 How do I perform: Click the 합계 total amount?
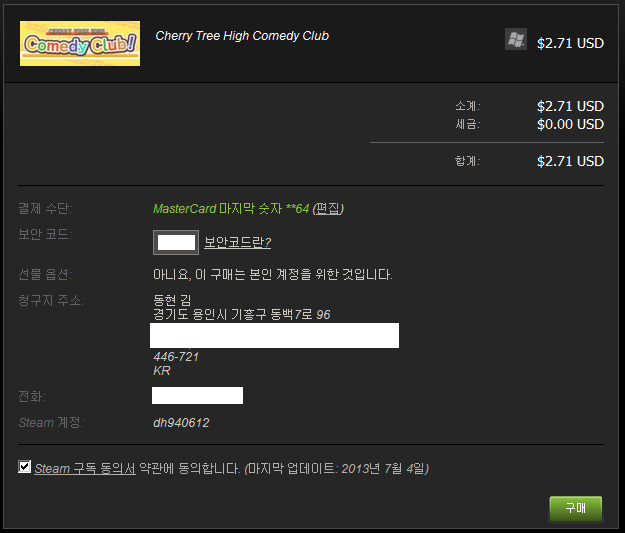click(x=570, y=161)
